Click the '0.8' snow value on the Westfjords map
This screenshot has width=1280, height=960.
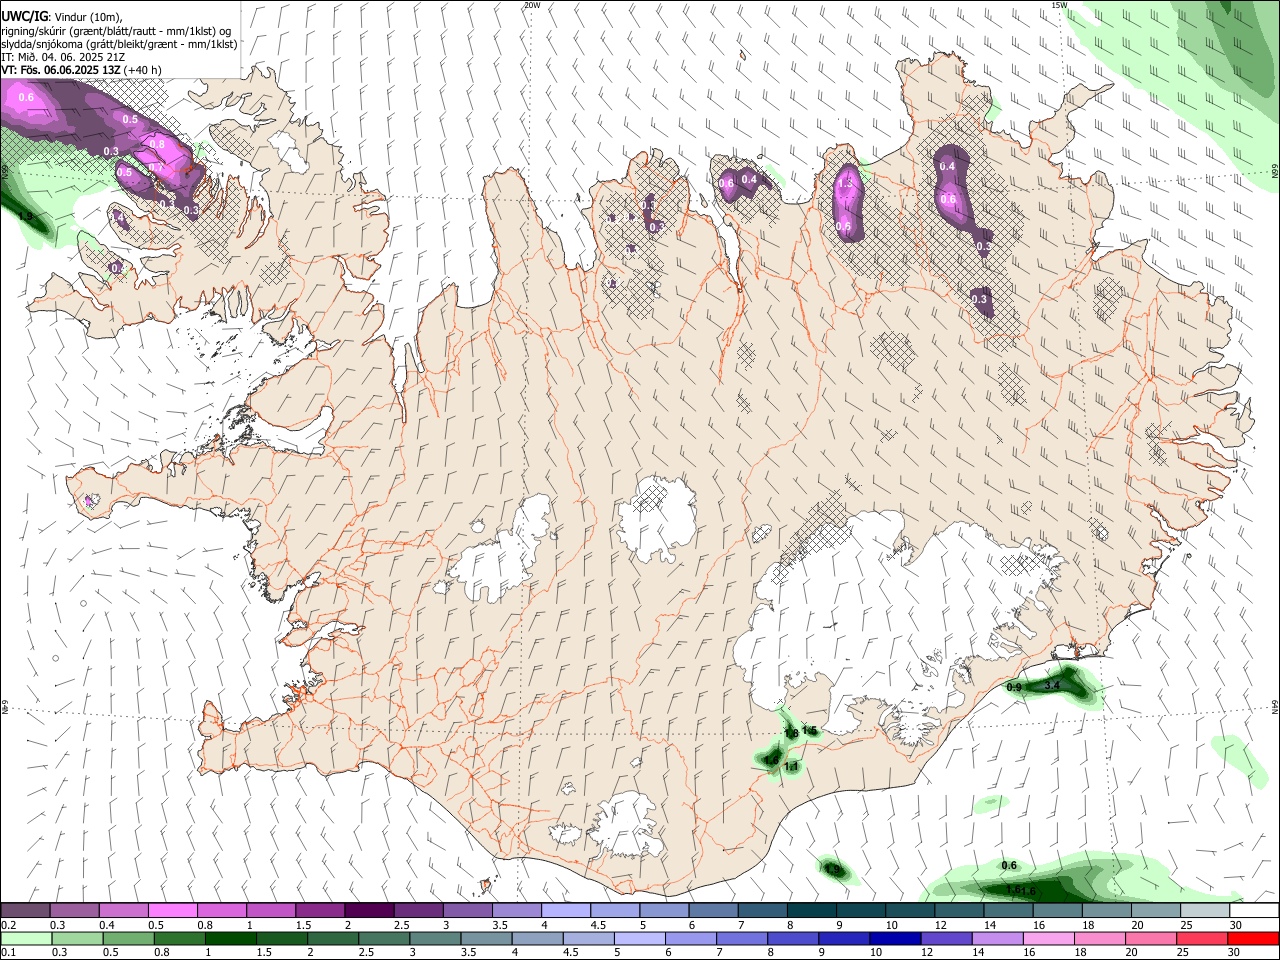point(157,144)
